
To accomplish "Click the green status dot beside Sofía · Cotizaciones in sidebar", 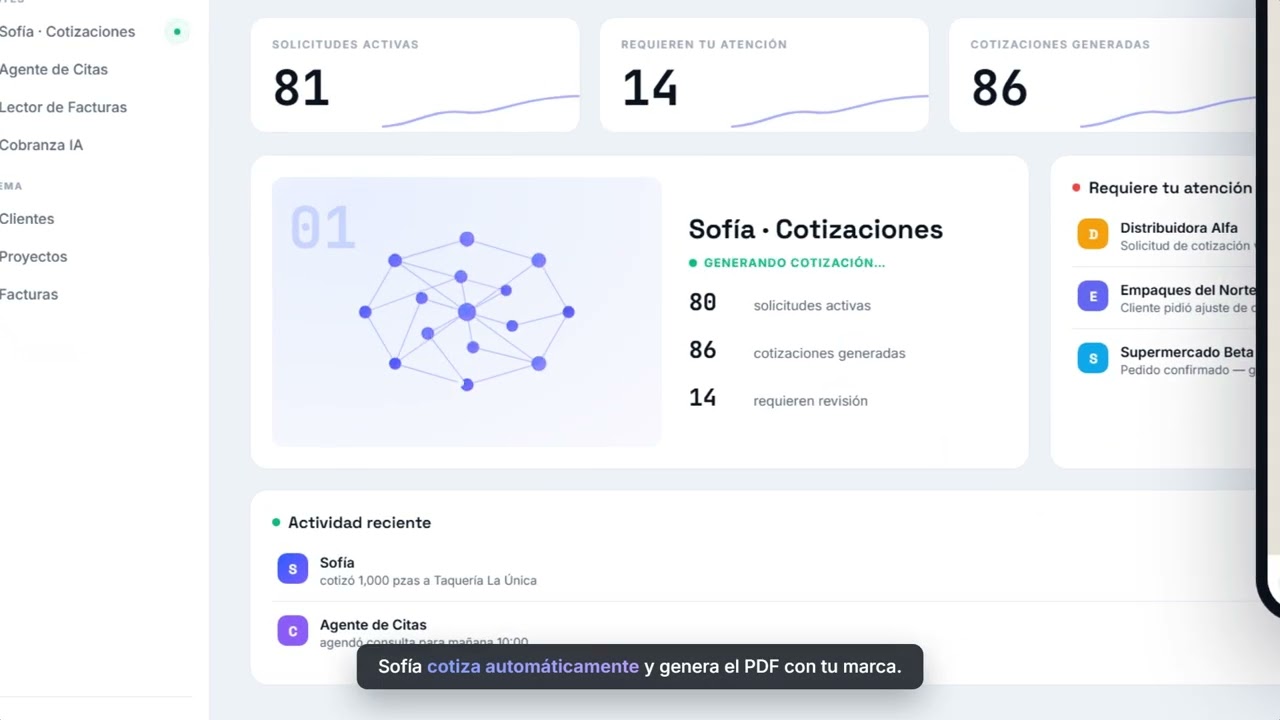I will 177,32.
